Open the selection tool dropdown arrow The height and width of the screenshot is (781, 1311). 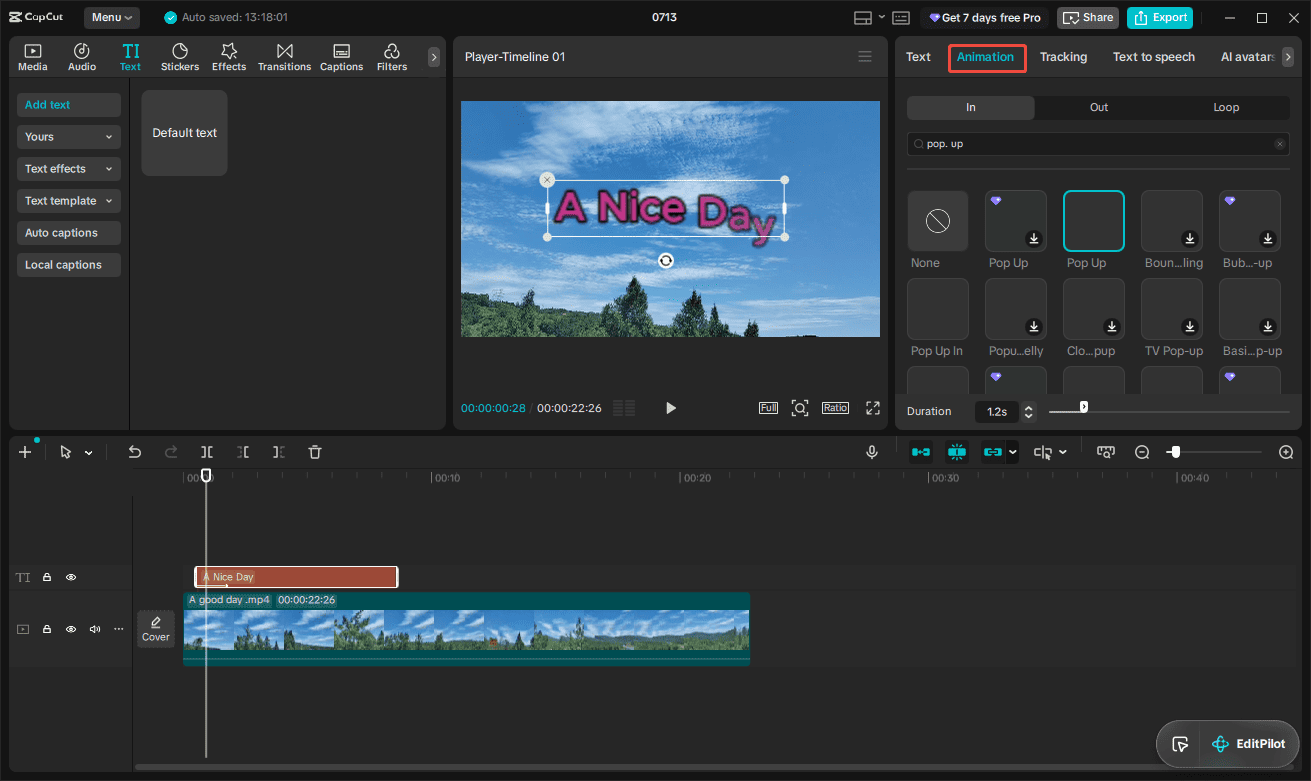(89, 453)
